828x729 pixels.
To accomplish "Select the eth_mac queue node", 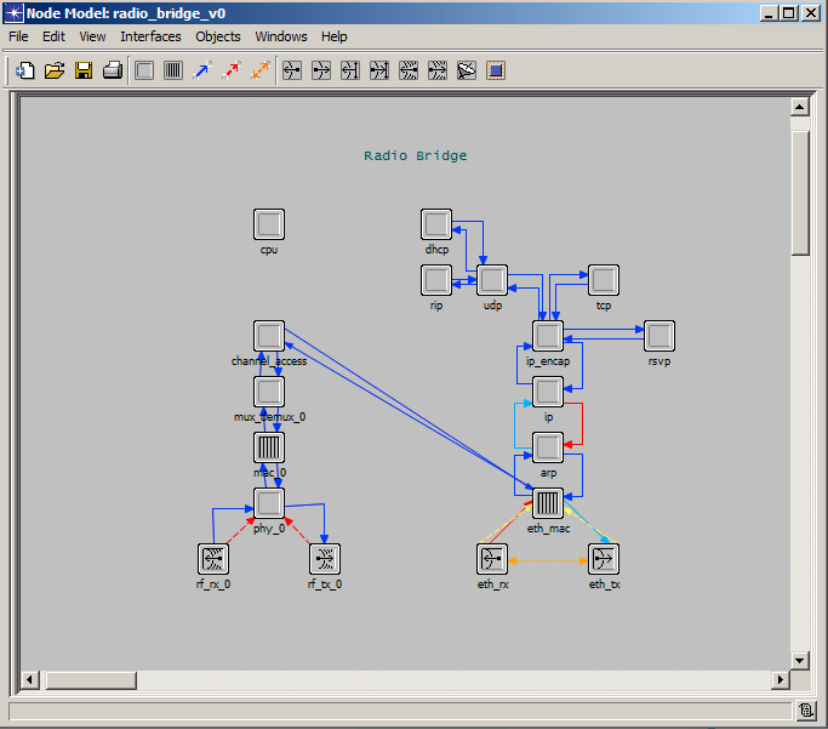I will pyautogui.click(x=548, y=503).
